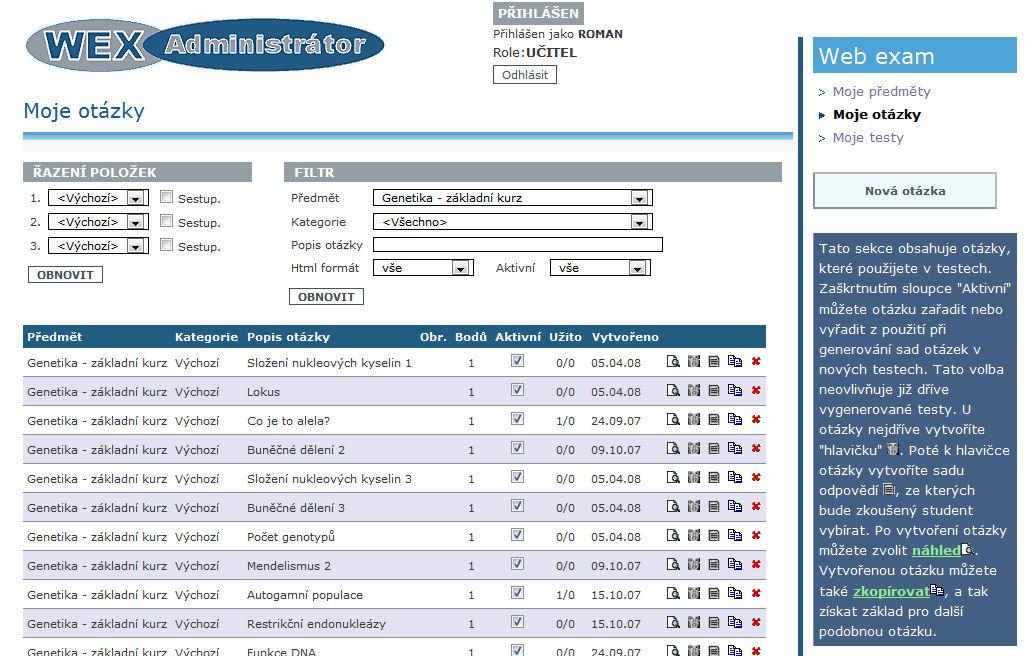
Task: Select Moje otázky in the sidebar menu
Action: click(877, 114)
